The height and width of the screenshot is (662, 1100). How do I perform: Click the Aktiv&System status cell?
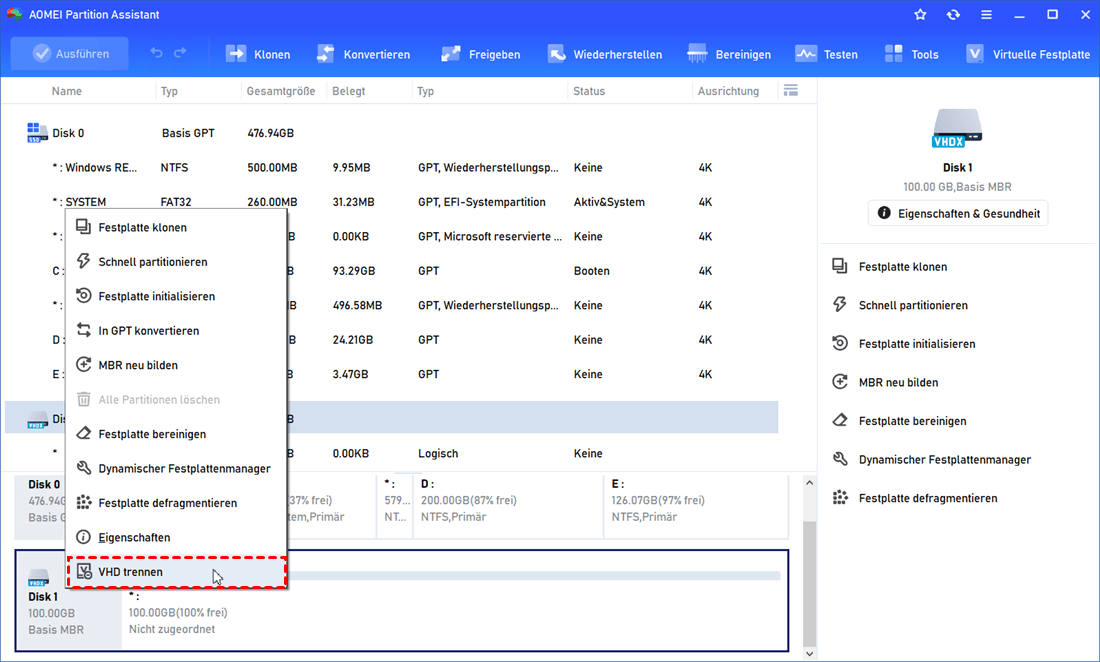(x=609, y=202)
